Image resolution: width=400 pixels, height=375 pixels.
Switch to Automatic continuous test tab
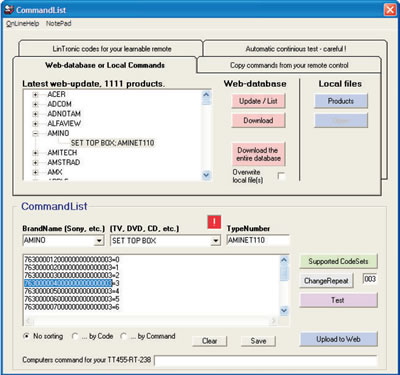296,49
